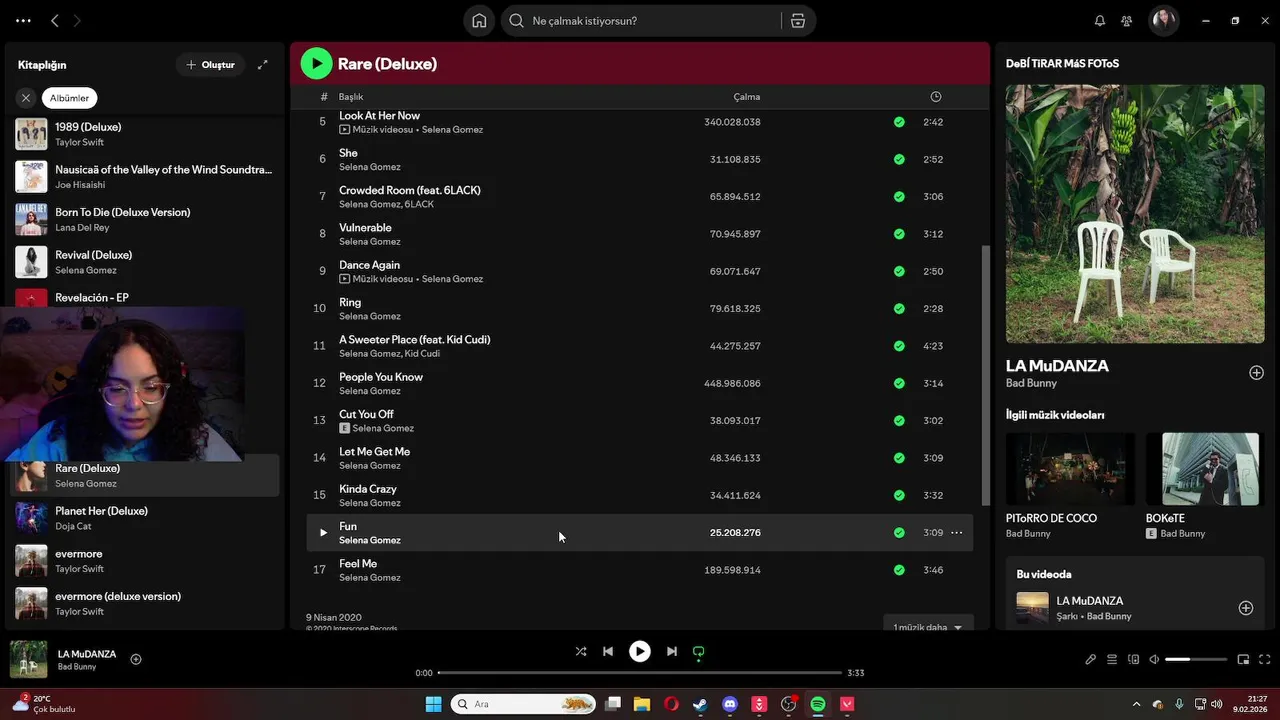
Task: Click the Bad Bunny artist link under LA MuDANZA
Action: pos(1031,383)
